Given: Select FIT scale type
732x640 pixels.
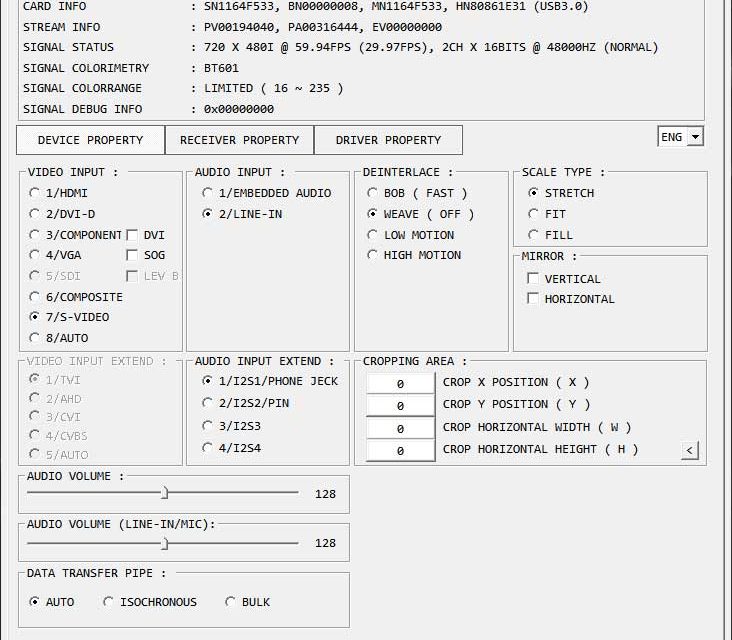Looking at the screenshot, I should [x=533, y=214].
